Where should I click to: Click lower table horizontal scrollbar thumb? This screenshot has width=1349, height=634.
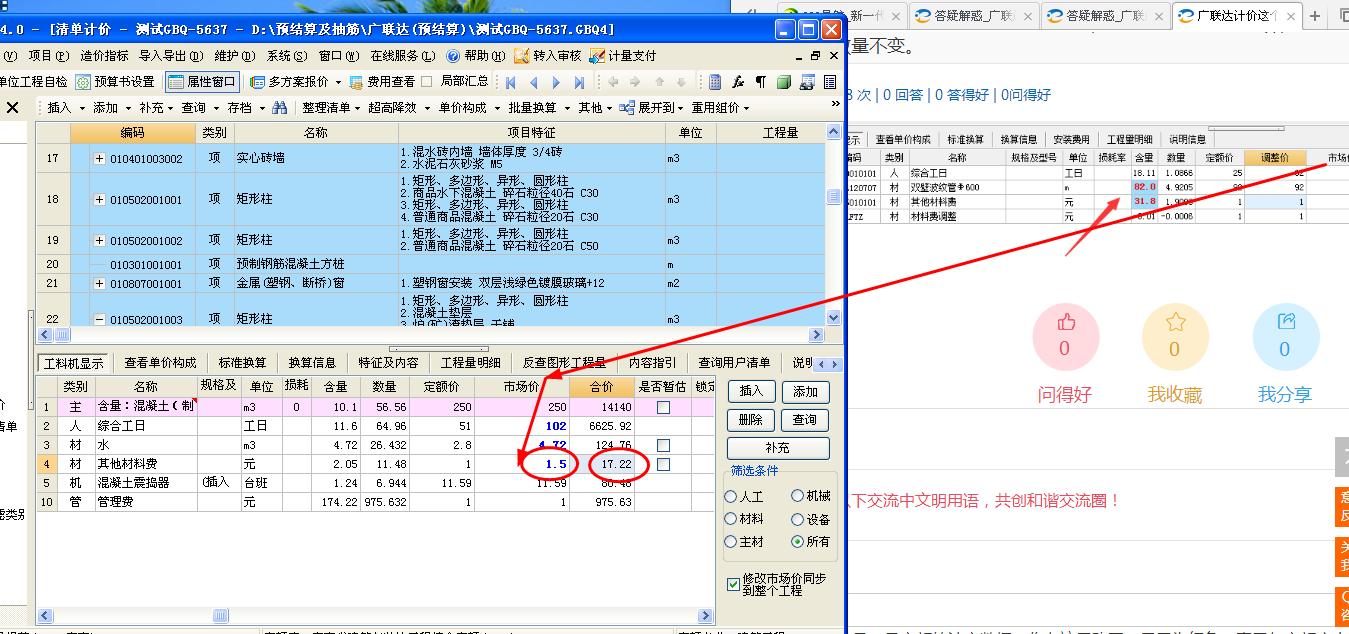tap(220, 616)
